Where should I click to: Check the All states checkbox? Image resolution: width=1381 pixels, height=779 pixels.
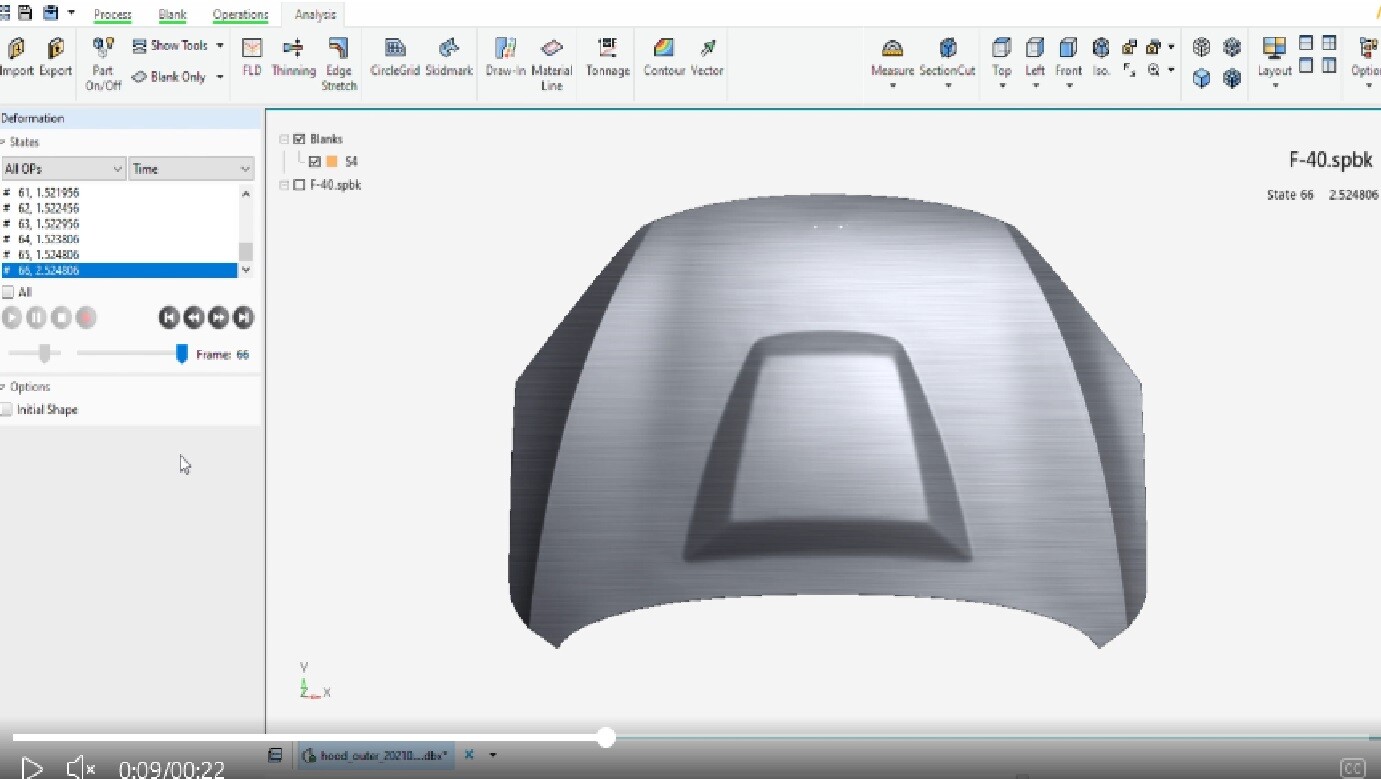click(x=8, y=291)
